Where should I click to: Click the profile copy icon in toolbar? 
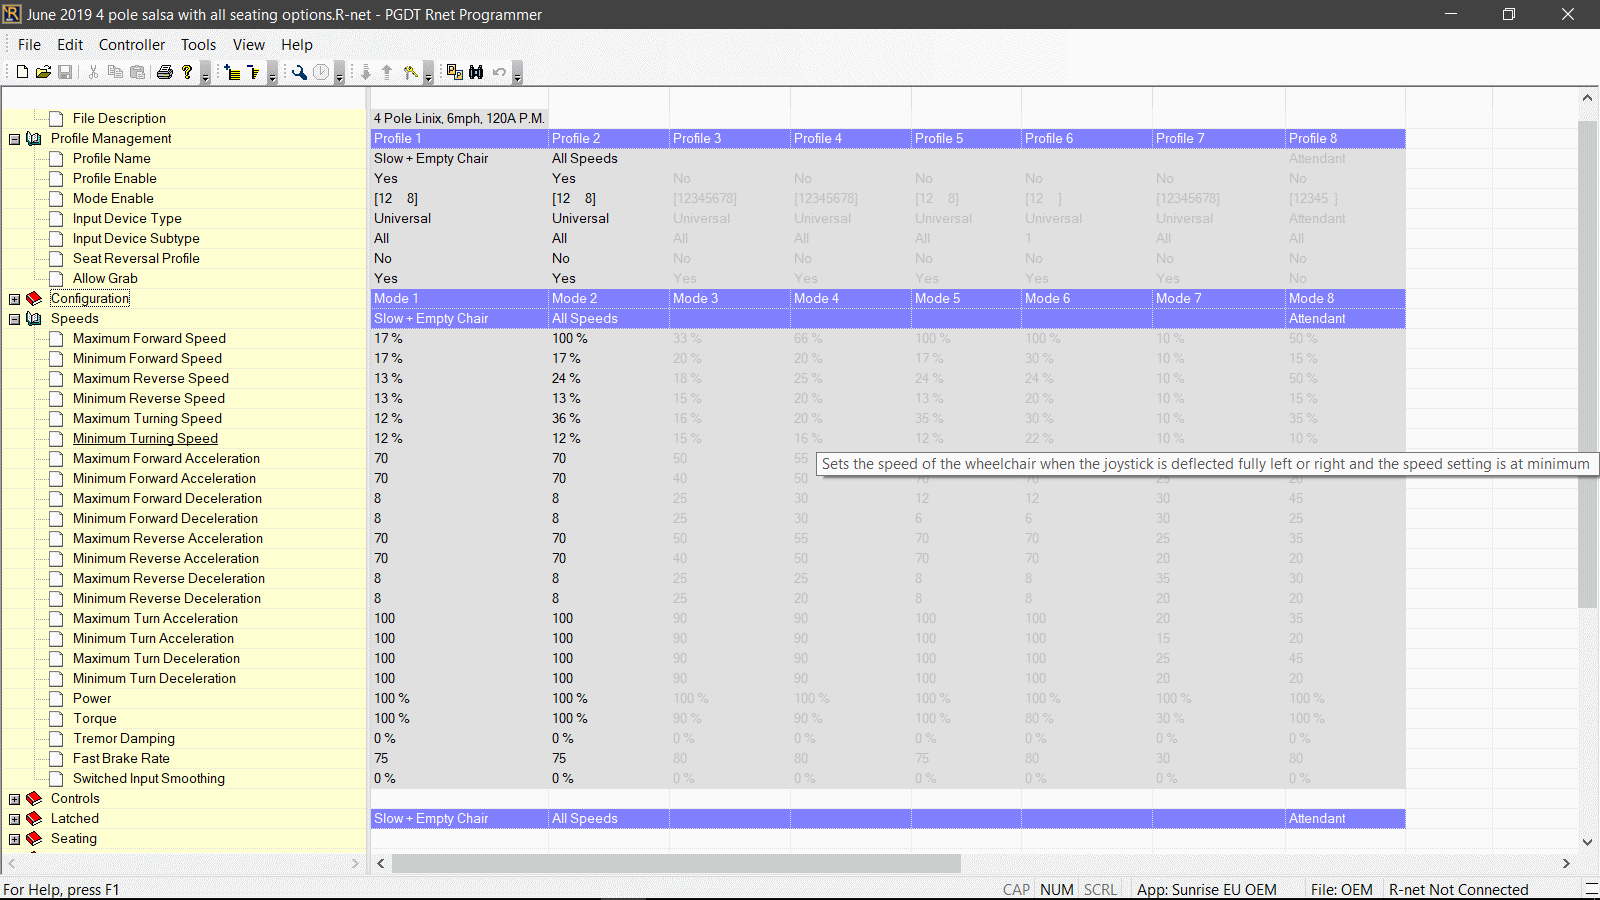pos(454,72)
